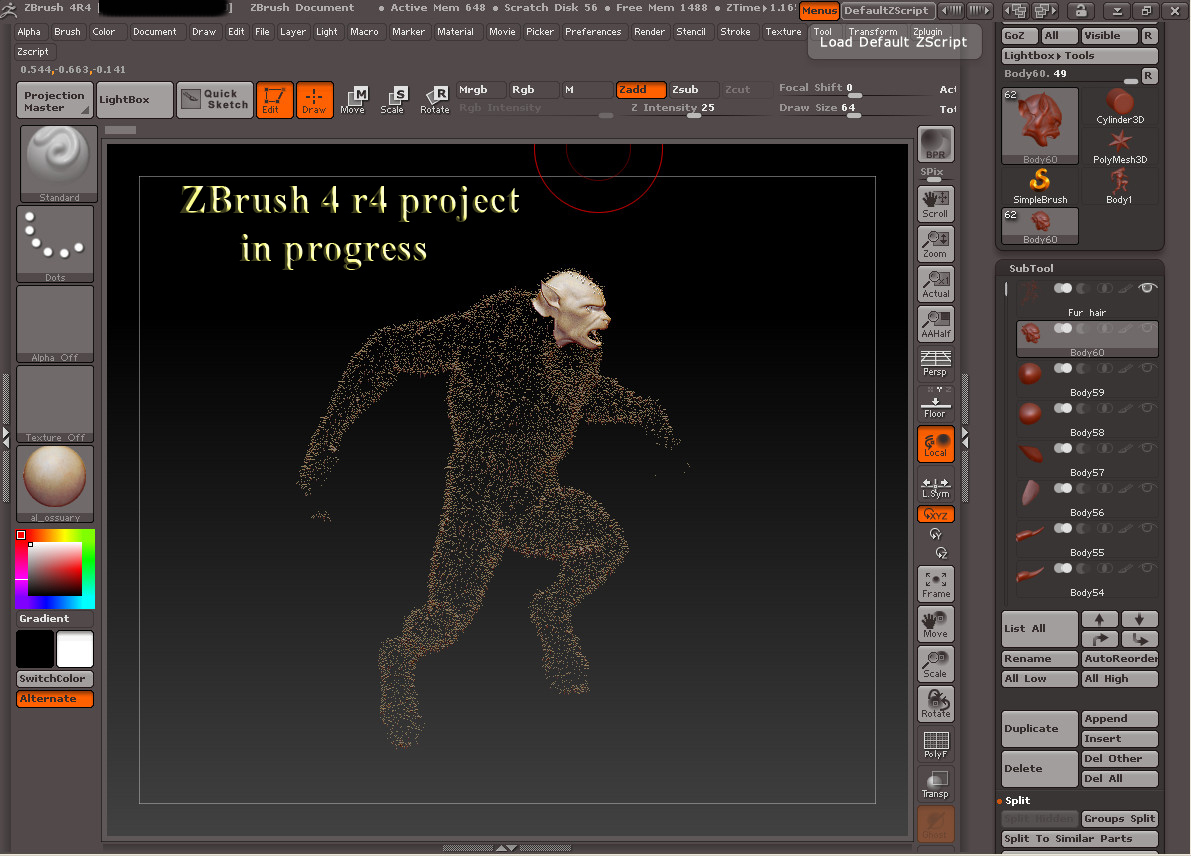
Task: Collapse the right tray divider arrow
Action: point(965,437)
